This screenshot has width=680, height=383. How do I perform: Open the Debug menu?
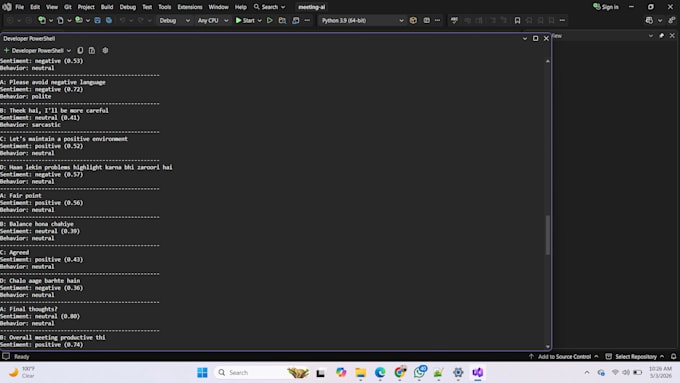click(x=128, y=7)
